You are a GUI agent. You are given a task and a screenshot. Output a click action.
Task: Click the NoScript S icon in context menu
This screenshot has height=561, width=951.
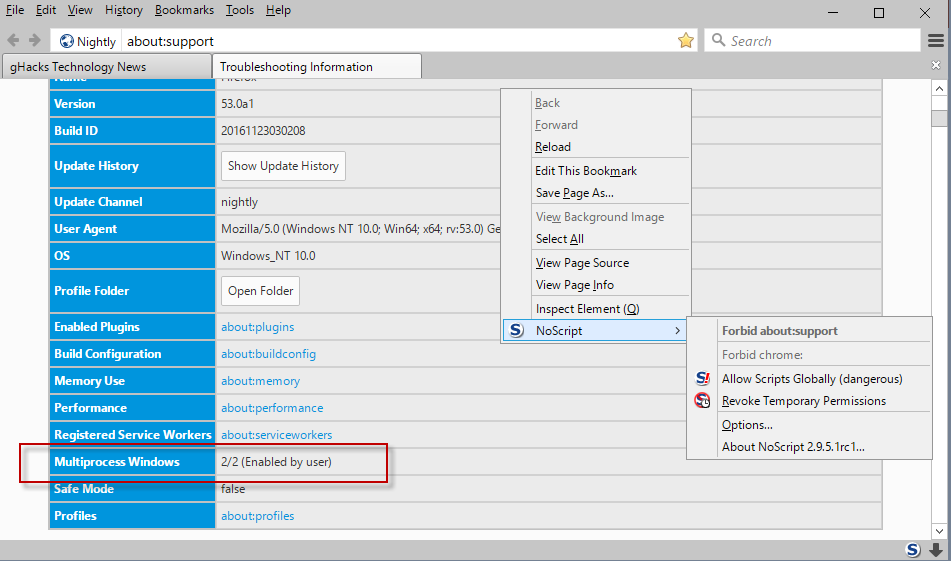516,330
